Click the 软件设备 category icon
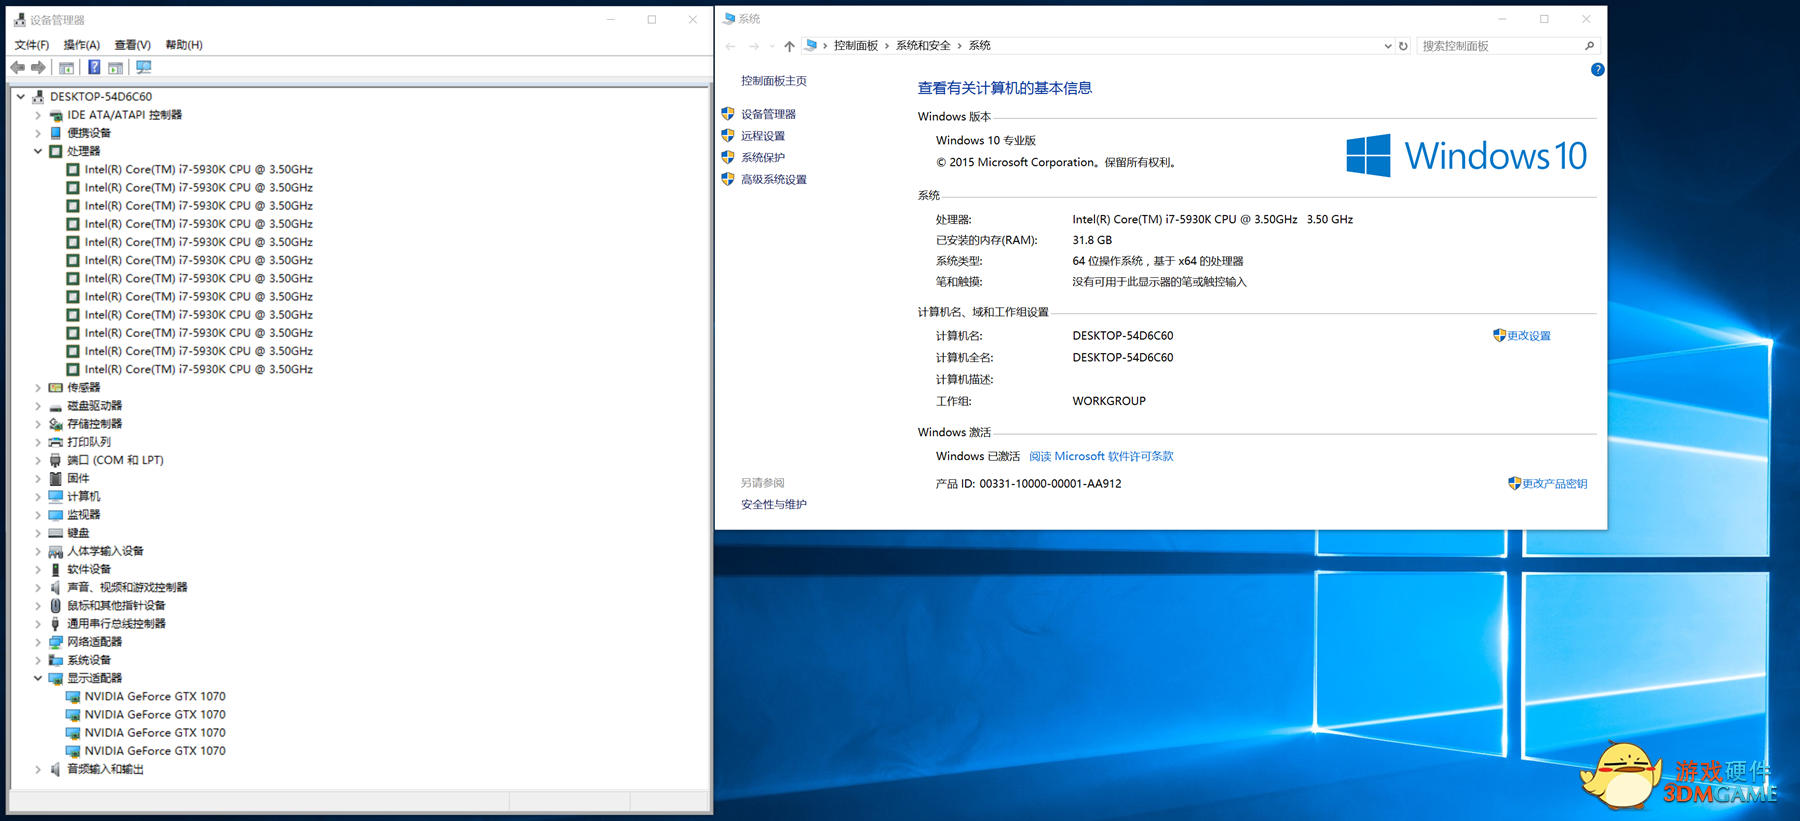1800x821 pixels. [56, 569]
